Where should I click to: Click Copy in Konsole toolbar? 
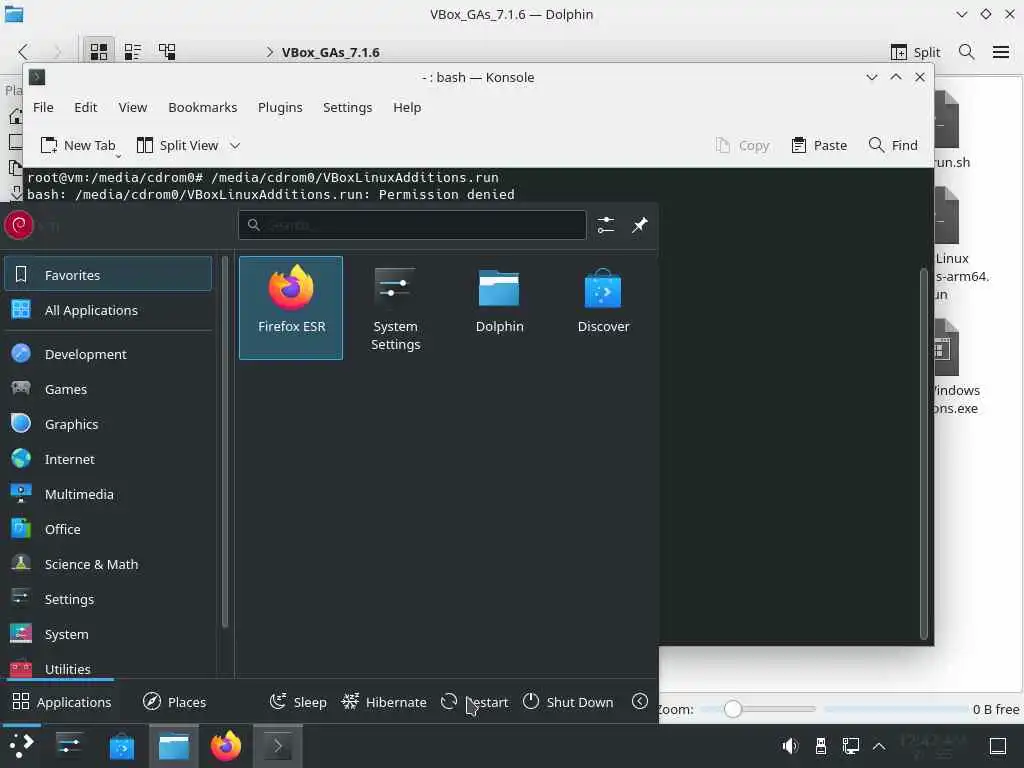[743, 145]
